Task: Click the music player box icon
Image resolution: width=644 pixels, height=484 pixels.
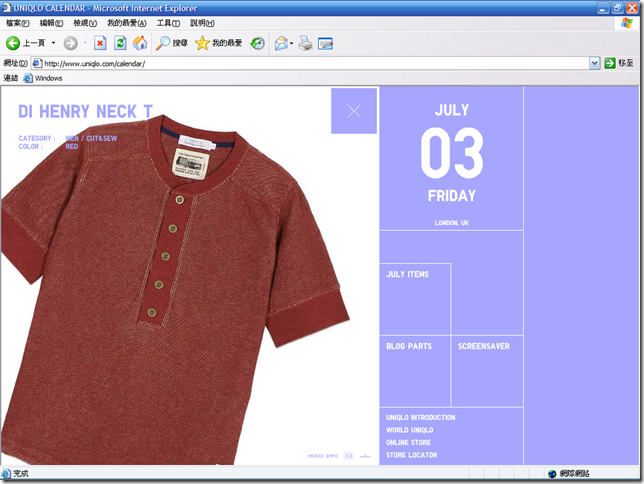Action: point(349,456)
